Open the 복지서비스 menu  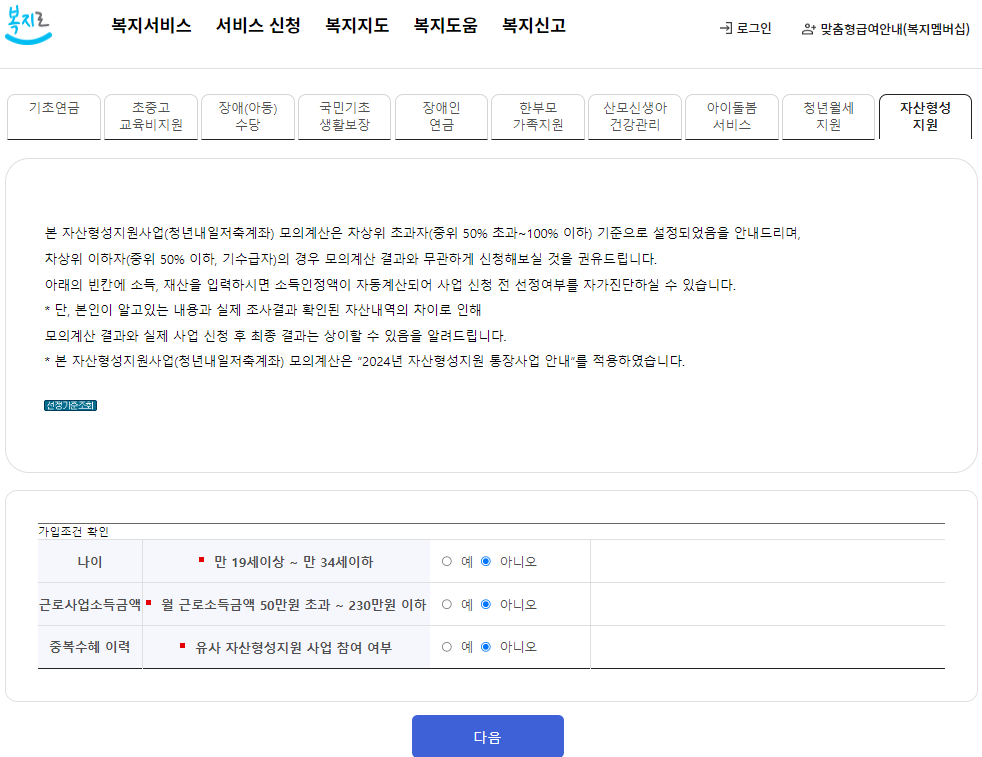tap(150, 27)
